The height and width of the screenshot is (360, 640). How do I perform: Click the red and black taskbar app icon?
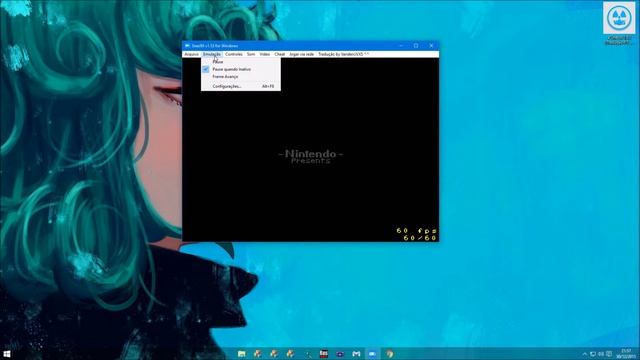pyautogui.click(x=324, y=354)
